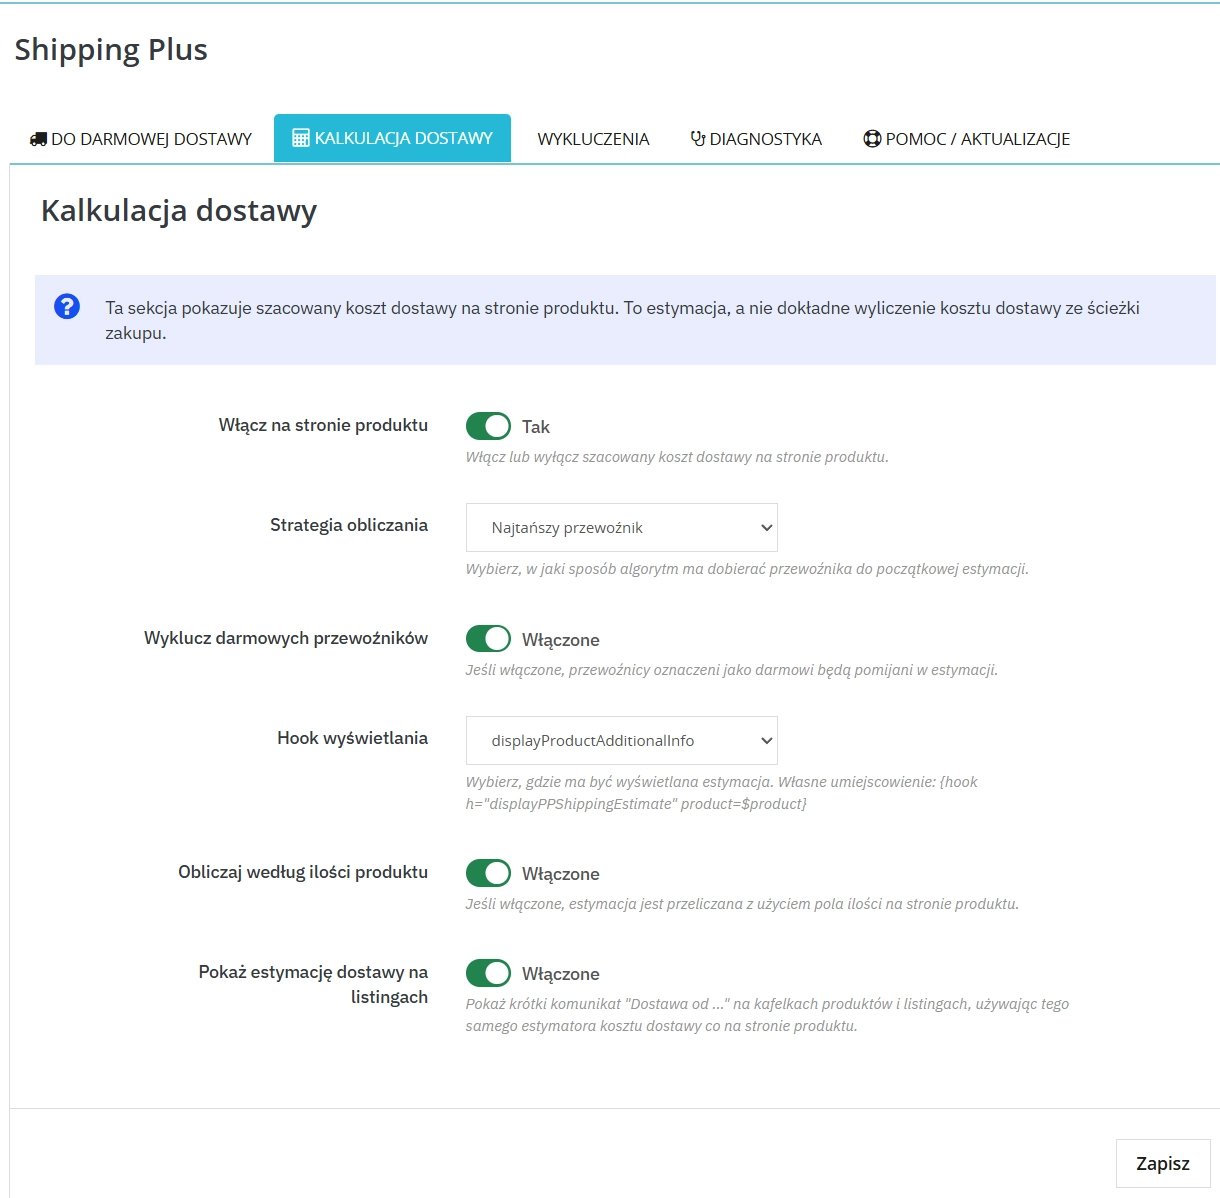Switch to the WYKLUCZENIA tab

[x=592, y=138]
